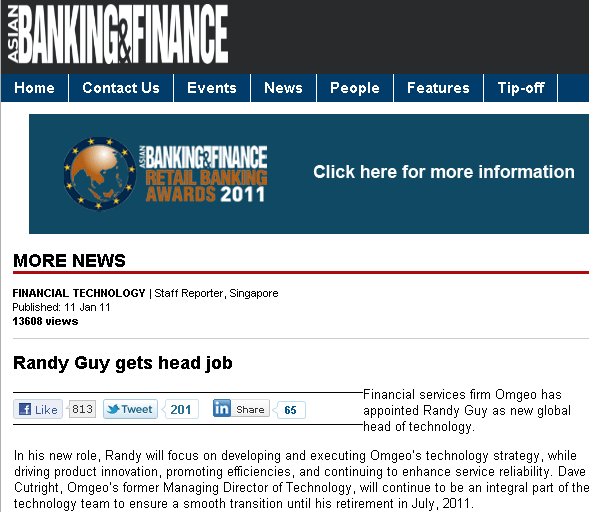Click the 65 LinkedIn share count
Screen dimensions: 589x512
click(290, 410)
